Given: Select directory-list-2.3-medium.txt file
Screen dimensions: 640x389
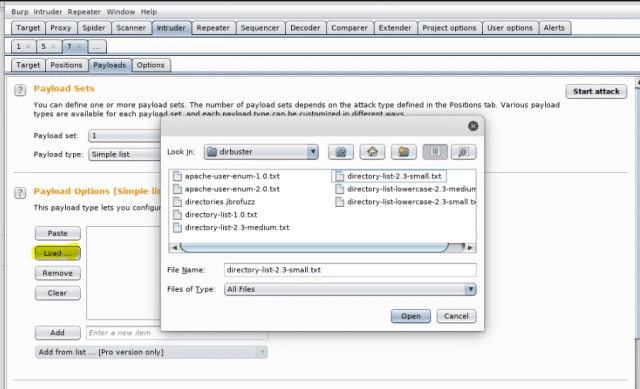Looking at the screenshot, I should [x=231, y=227].
